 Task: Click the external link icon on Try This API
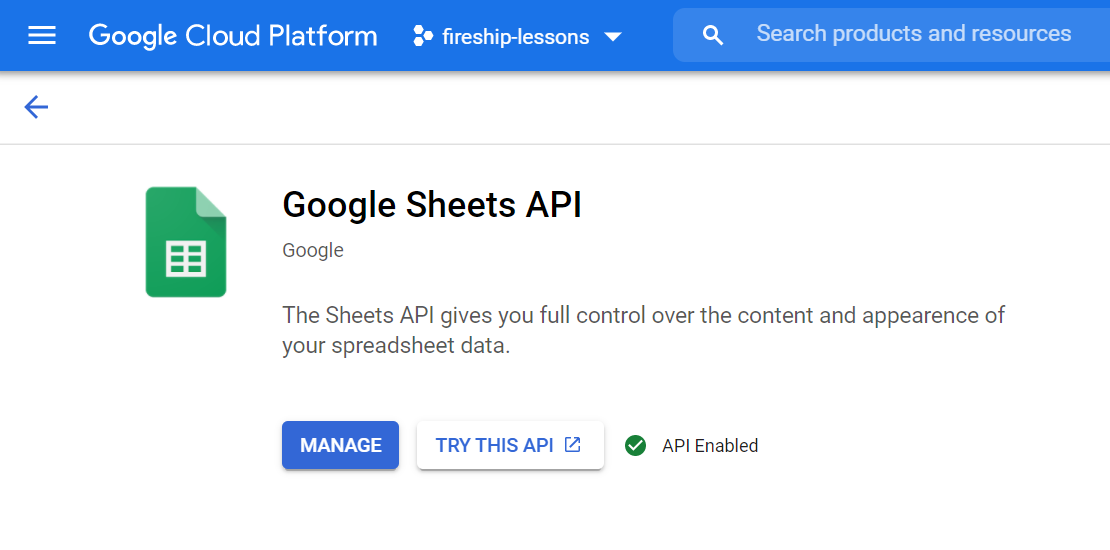pyautogui.click(x=573, y=445)
